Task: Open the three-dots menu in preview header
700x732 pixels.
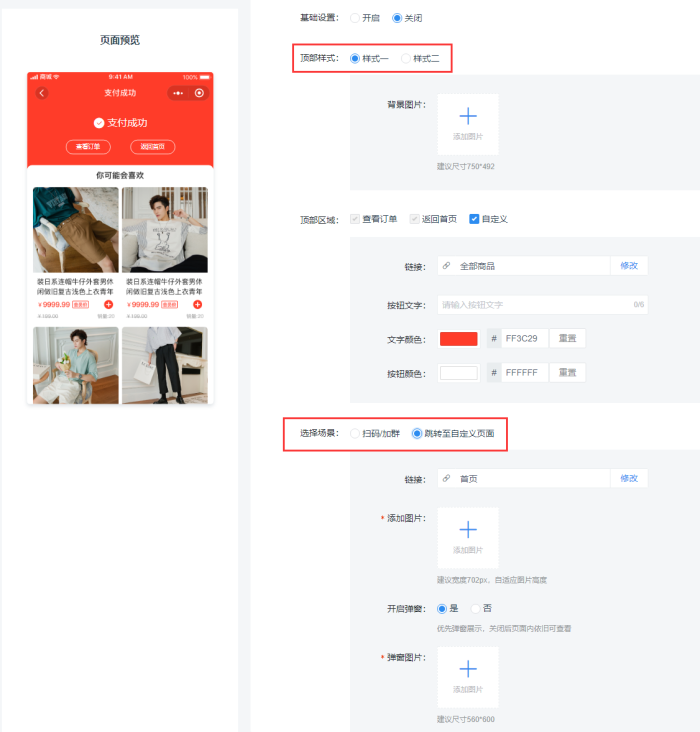Action: click(178, 93)
